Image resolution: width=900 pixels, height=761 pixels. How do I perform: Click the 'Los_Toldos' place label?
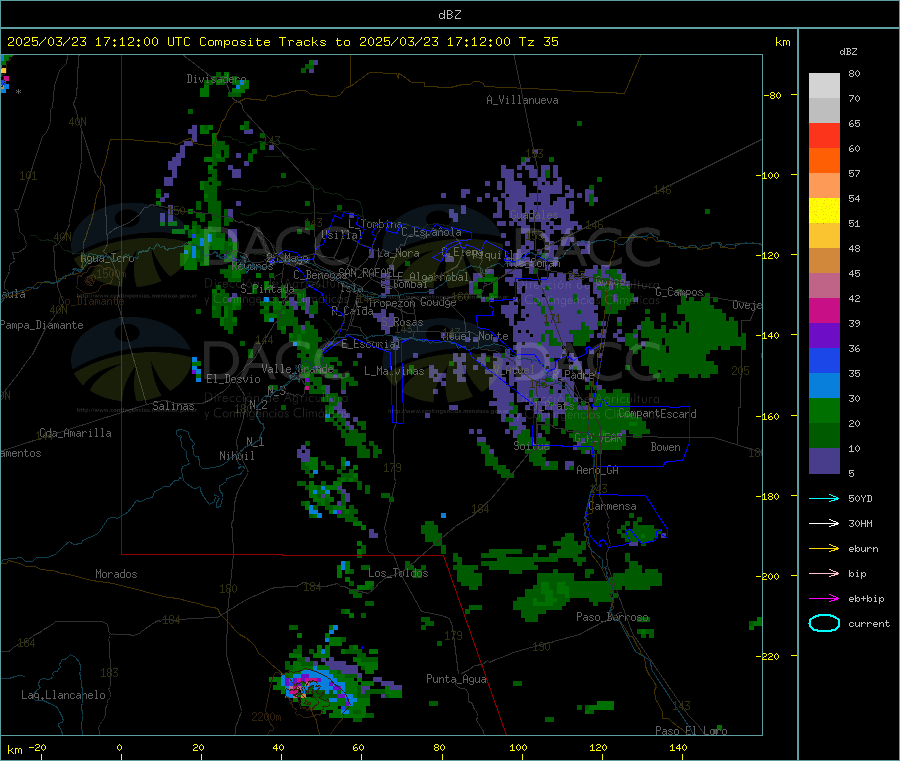click(x=398, y=573)
